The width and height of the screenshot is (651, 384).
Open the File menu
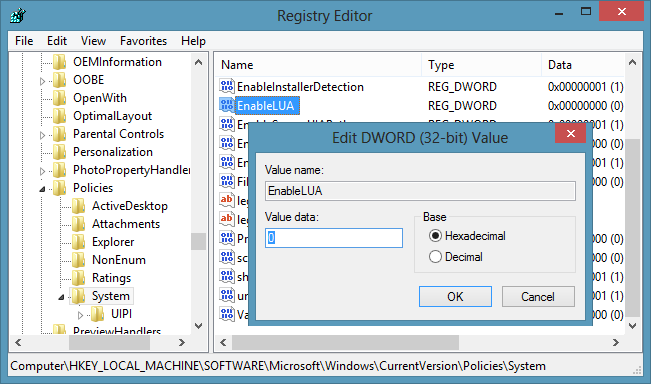point(24,41)
